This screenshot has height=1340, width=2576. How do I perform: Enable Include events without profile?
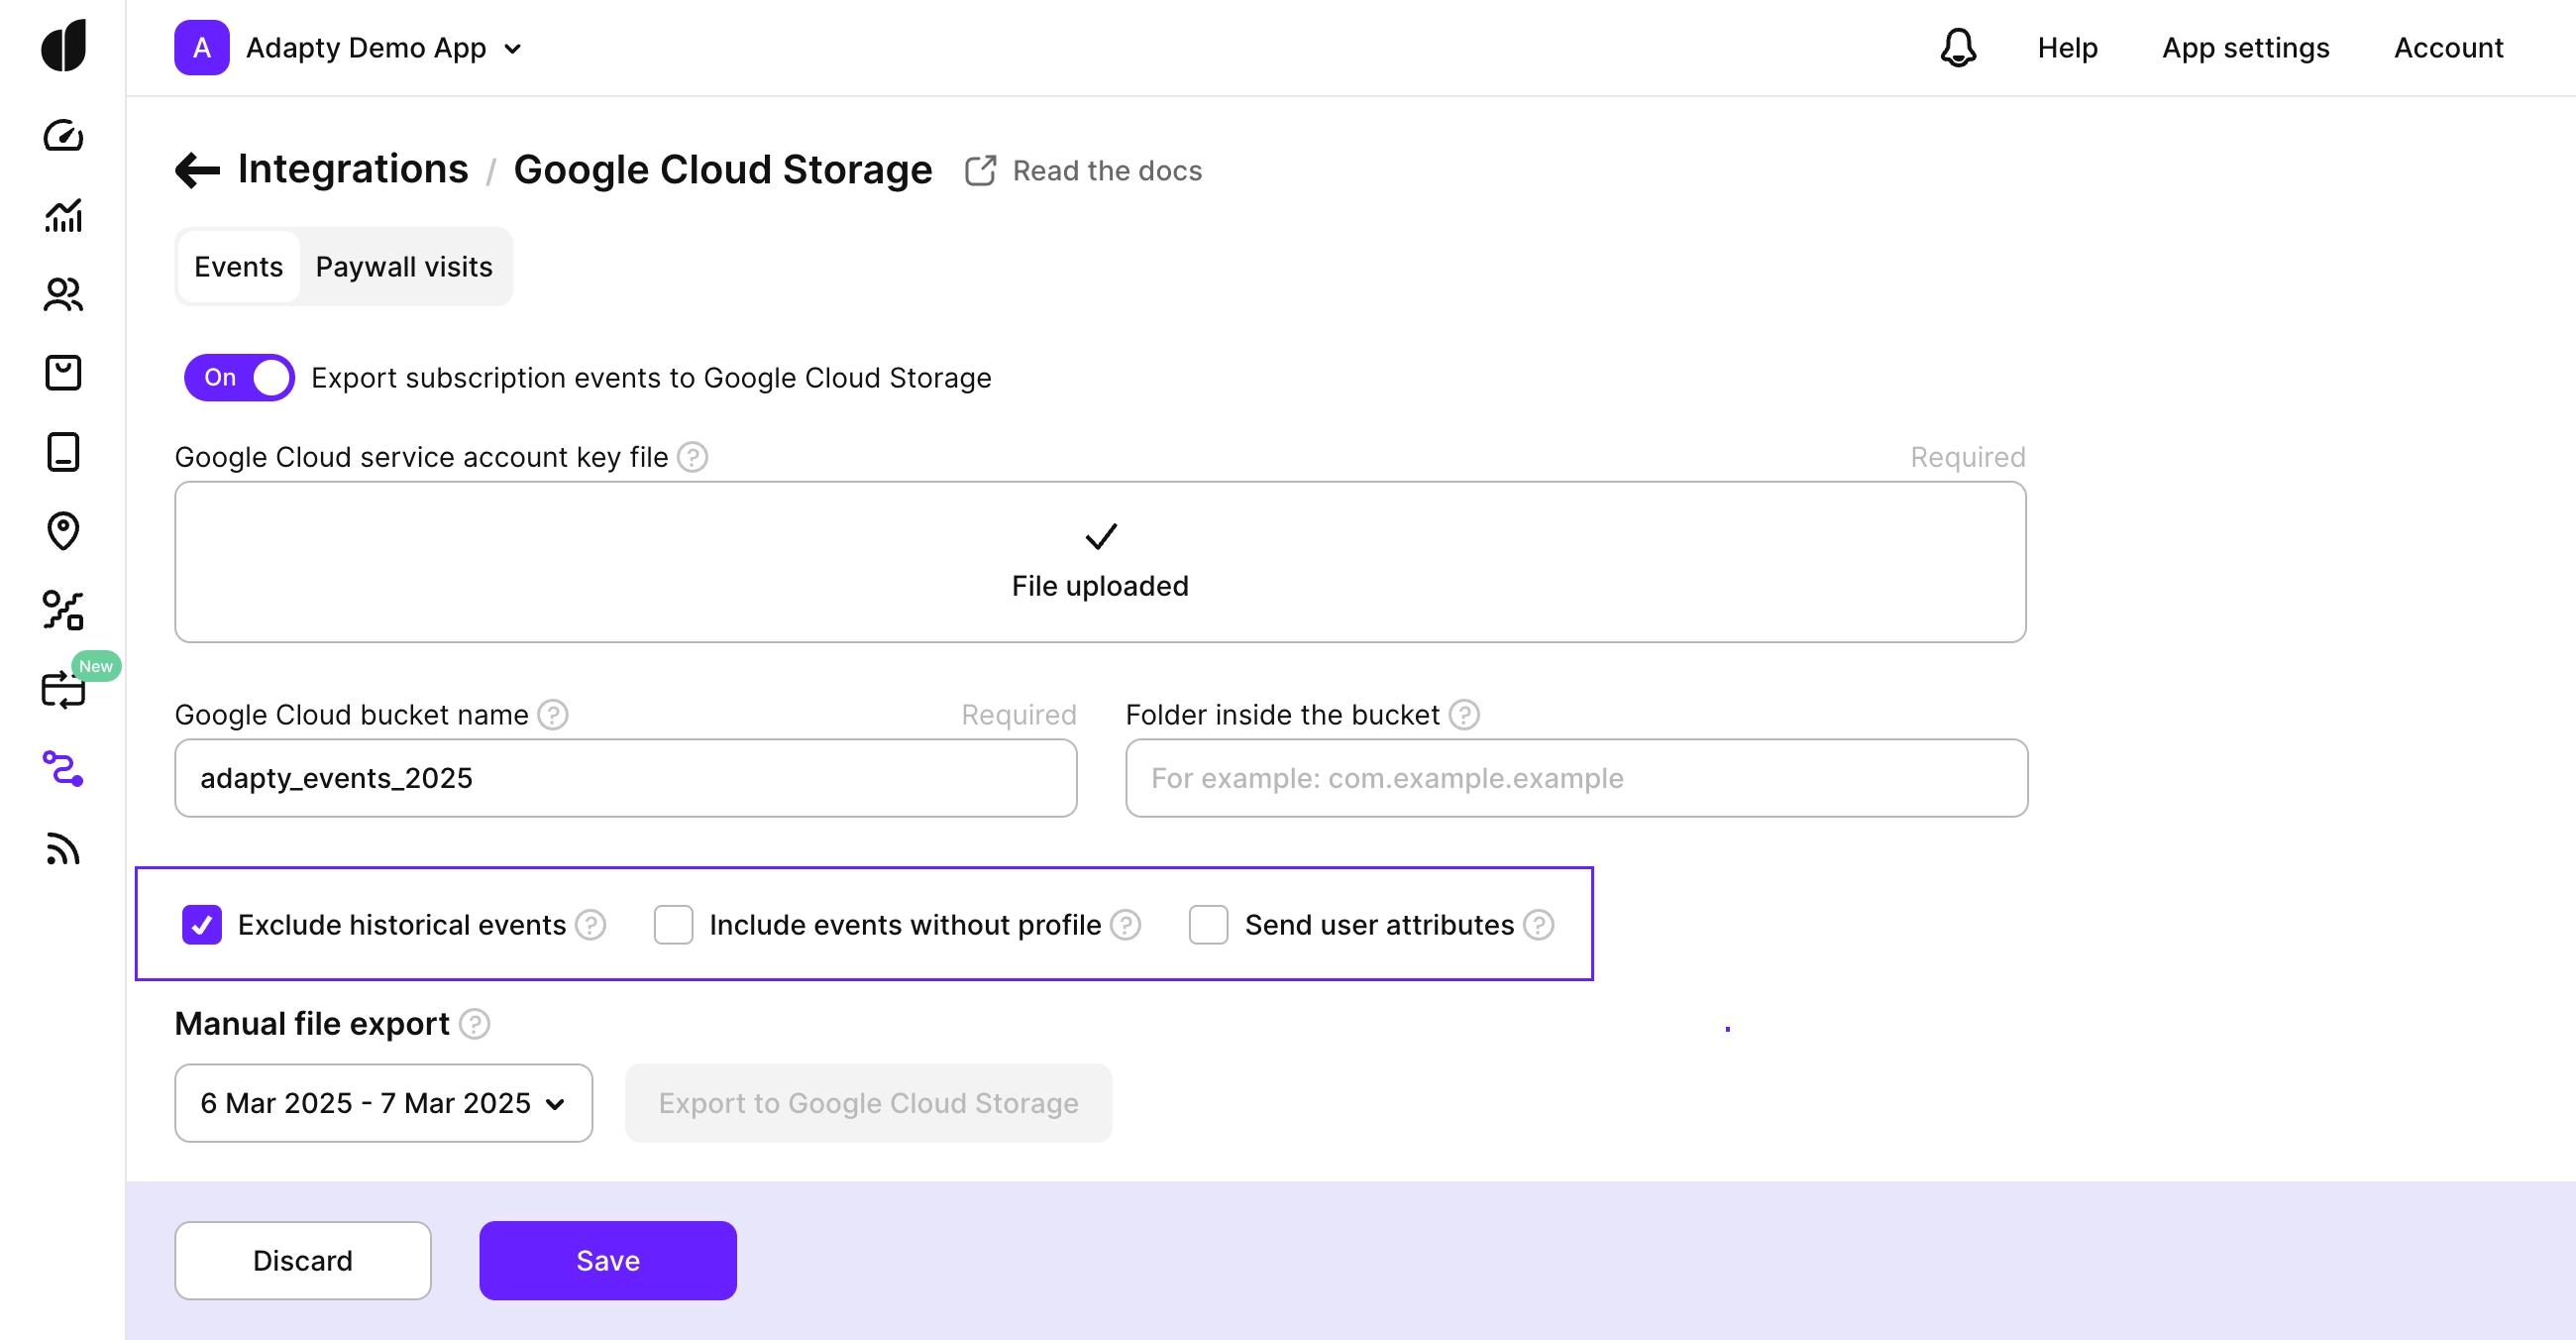[x=674, y=924]
